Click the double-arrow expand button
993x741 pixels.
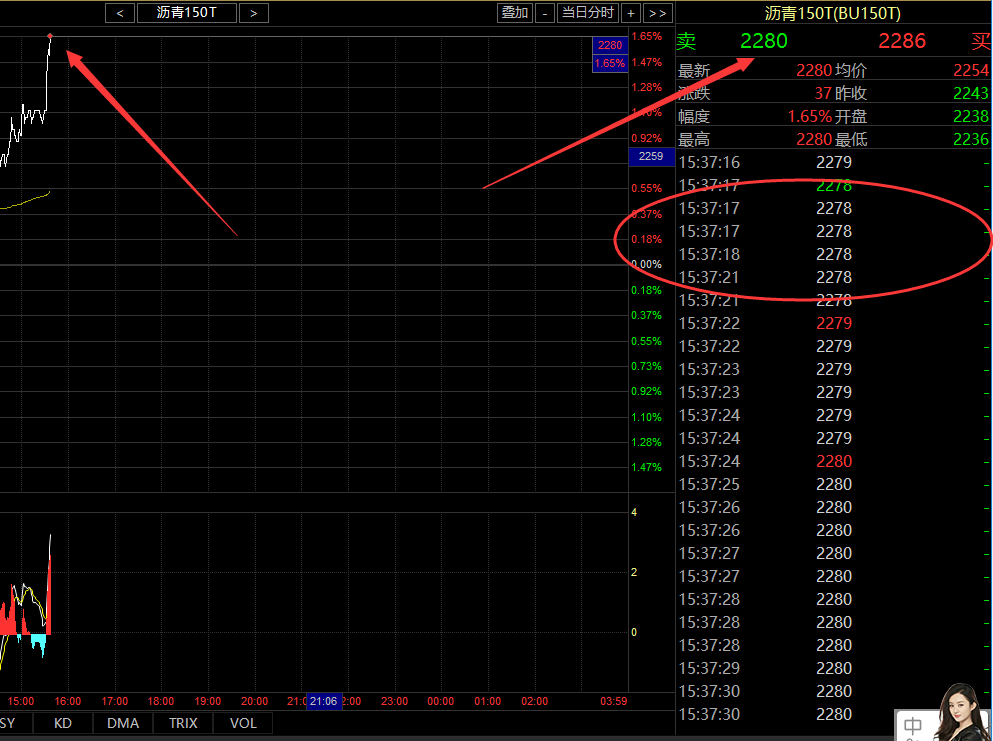657,13
